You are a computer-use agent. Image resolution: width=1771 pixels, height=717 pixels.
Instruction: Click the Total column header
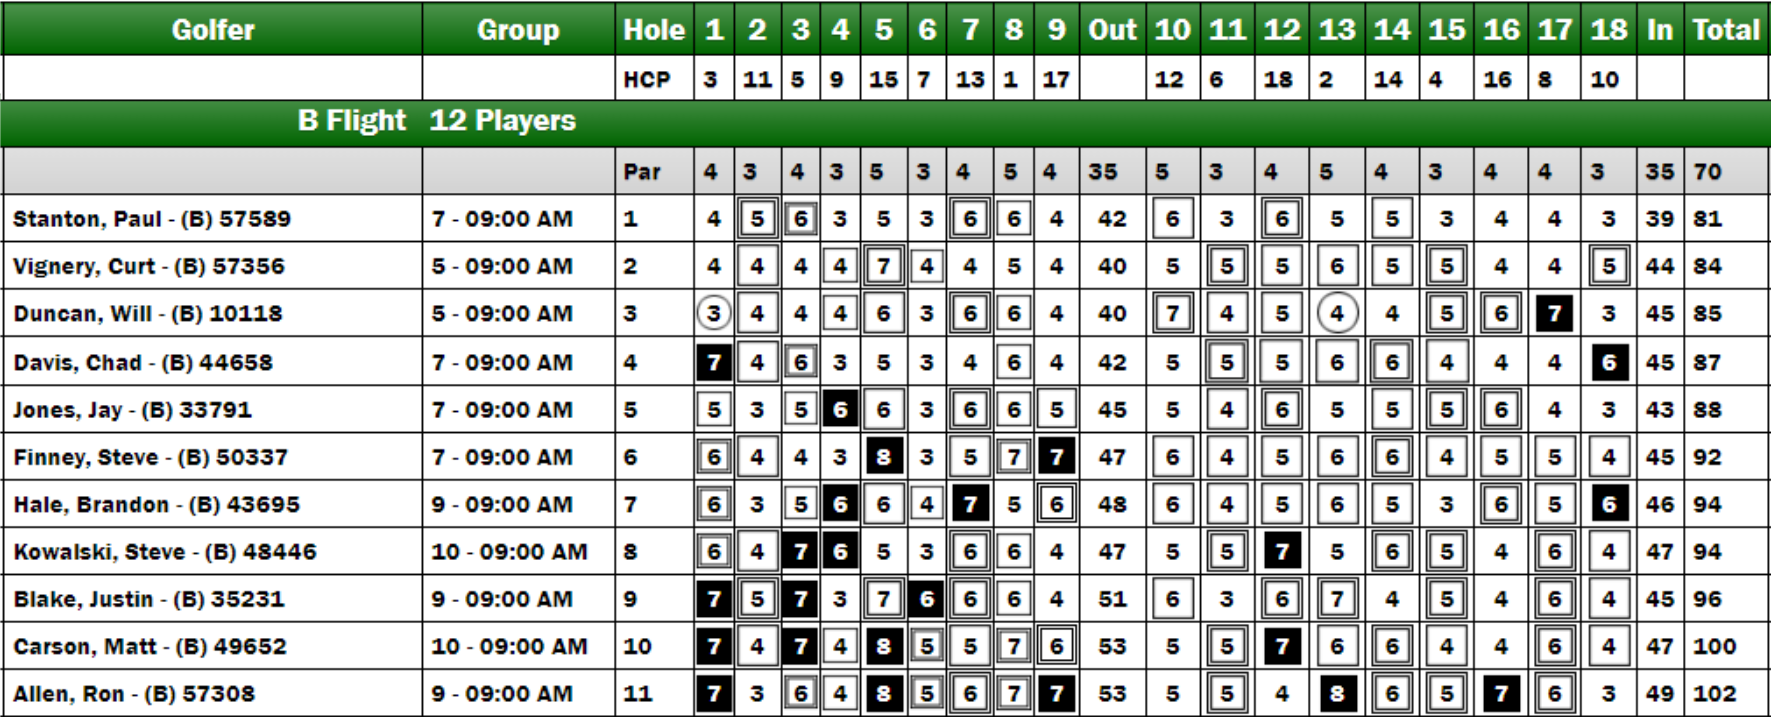pyautogui.click(x=1726, y=29)
